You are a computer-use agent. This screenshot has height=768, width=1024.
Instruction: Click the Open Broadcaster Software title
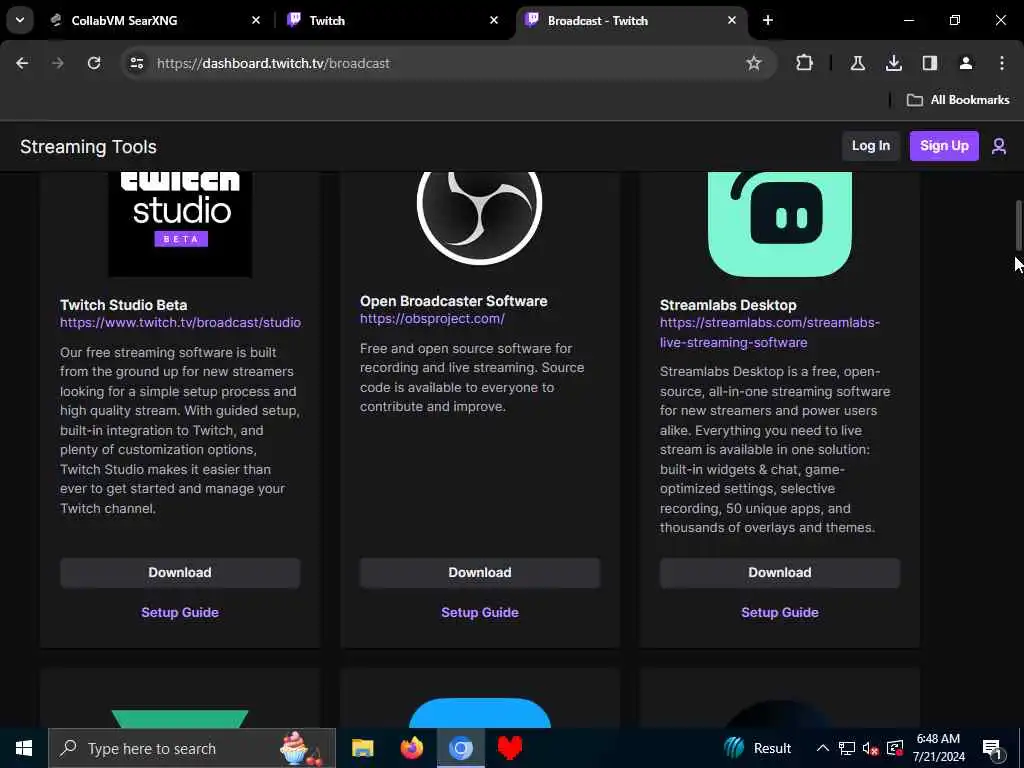point(454,301)
